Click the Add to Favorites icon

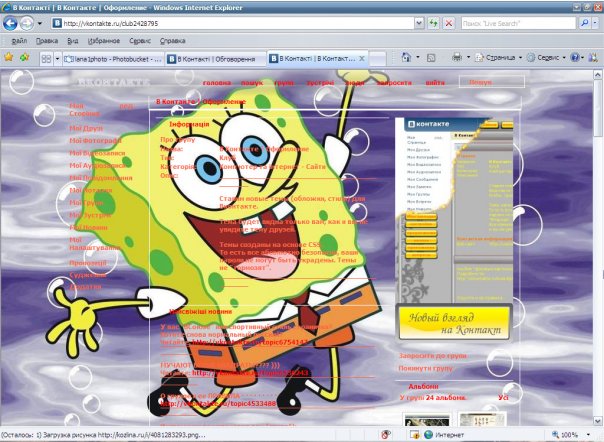(24, 58)
